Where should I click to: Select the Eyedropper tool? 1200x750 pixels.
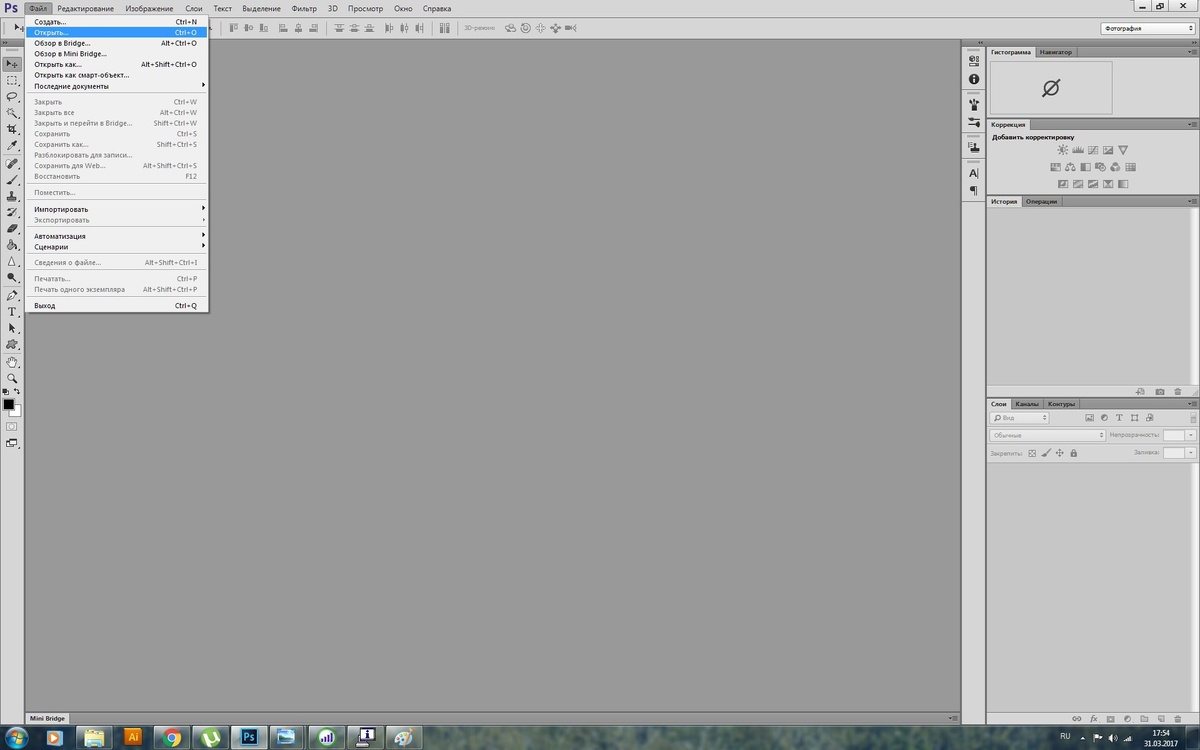(x=12, y=146)
